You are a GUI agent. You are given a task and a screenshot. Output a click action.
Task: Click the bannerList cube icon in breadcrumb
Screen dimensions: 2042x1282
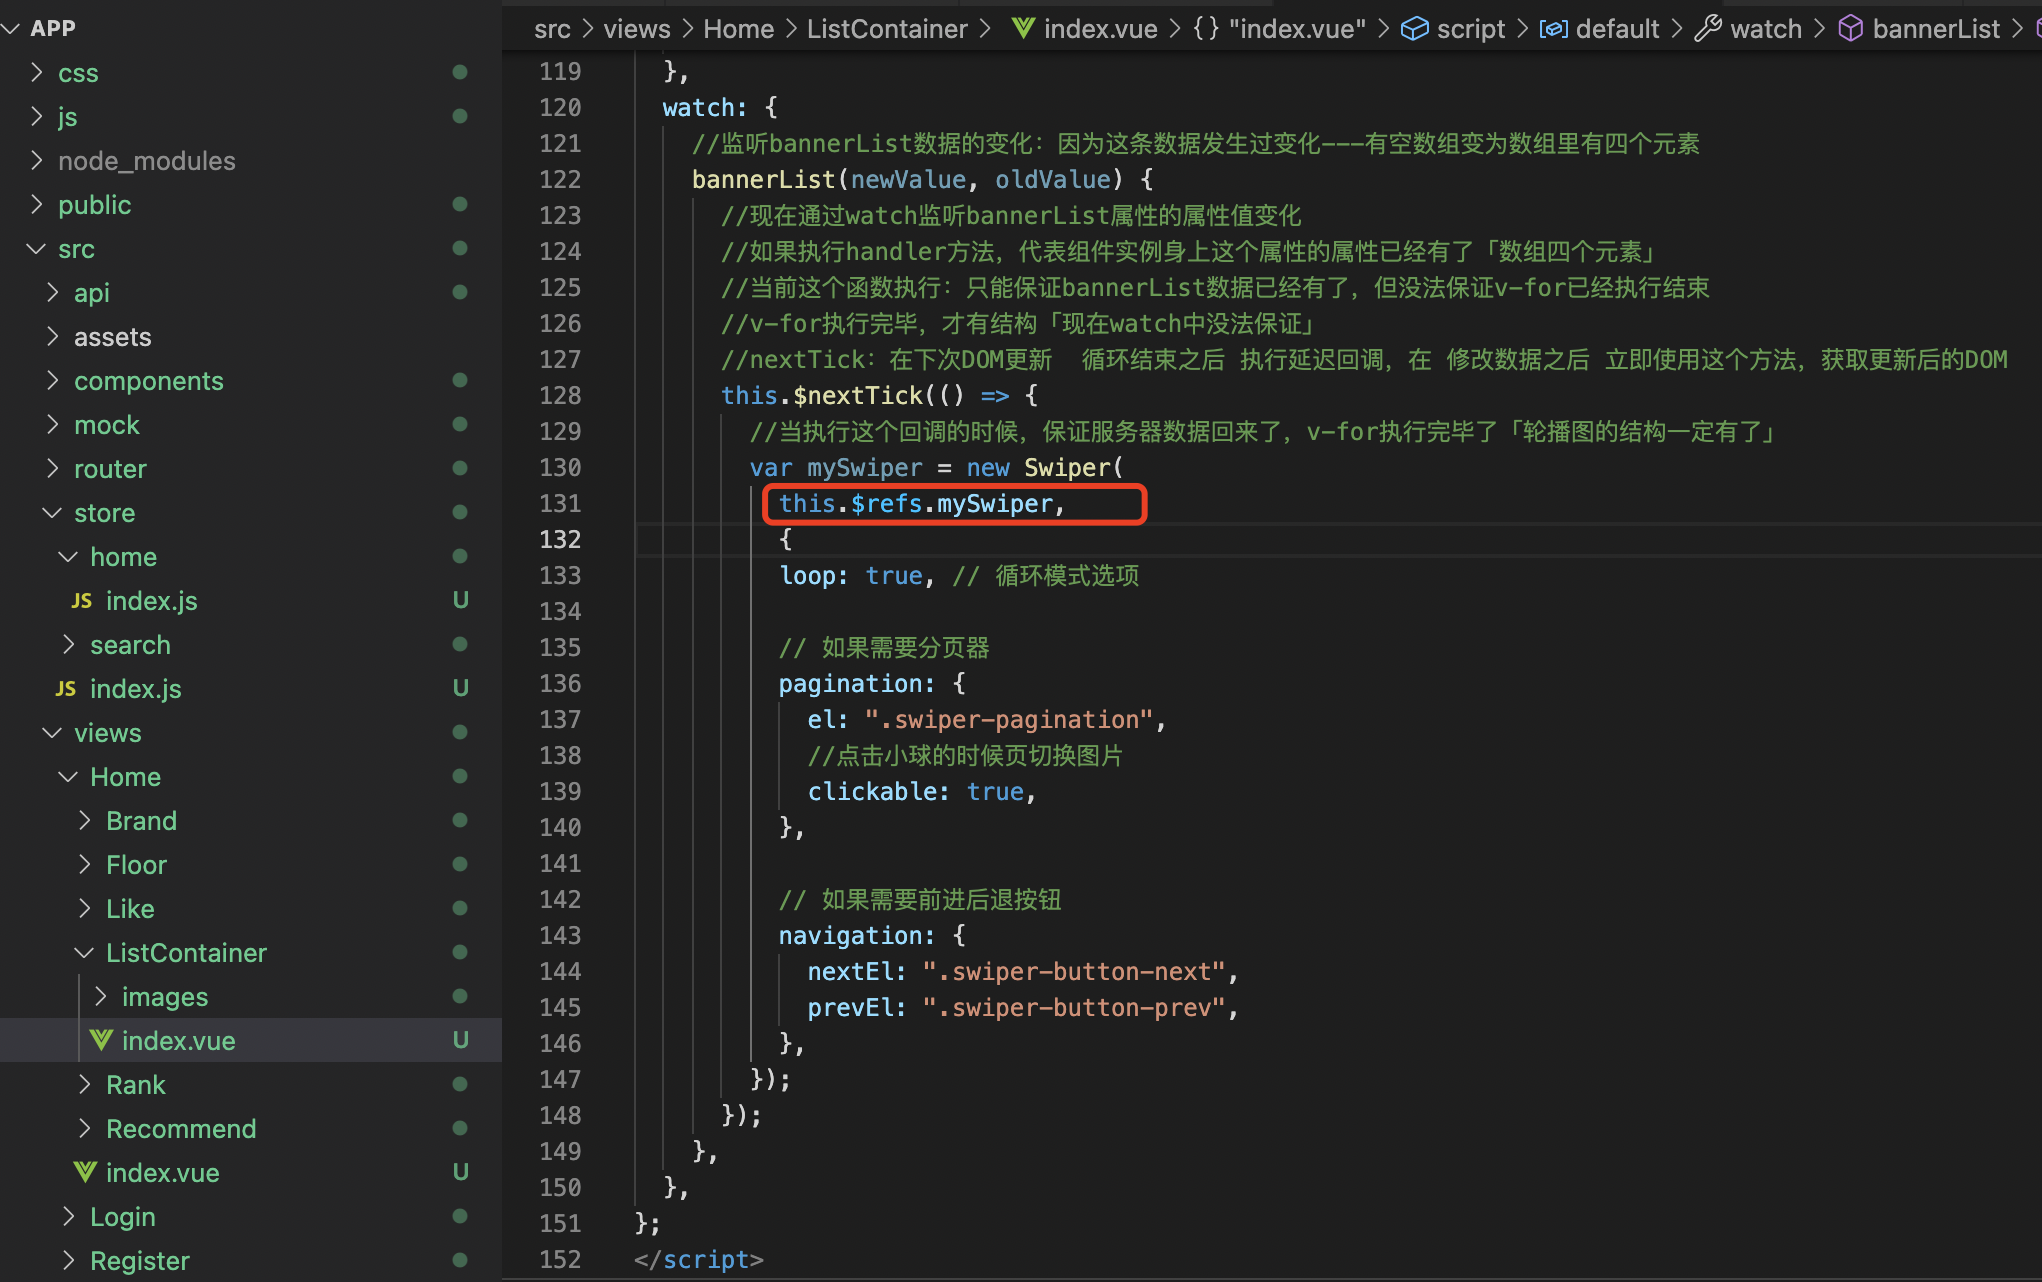click(1850, 28)
